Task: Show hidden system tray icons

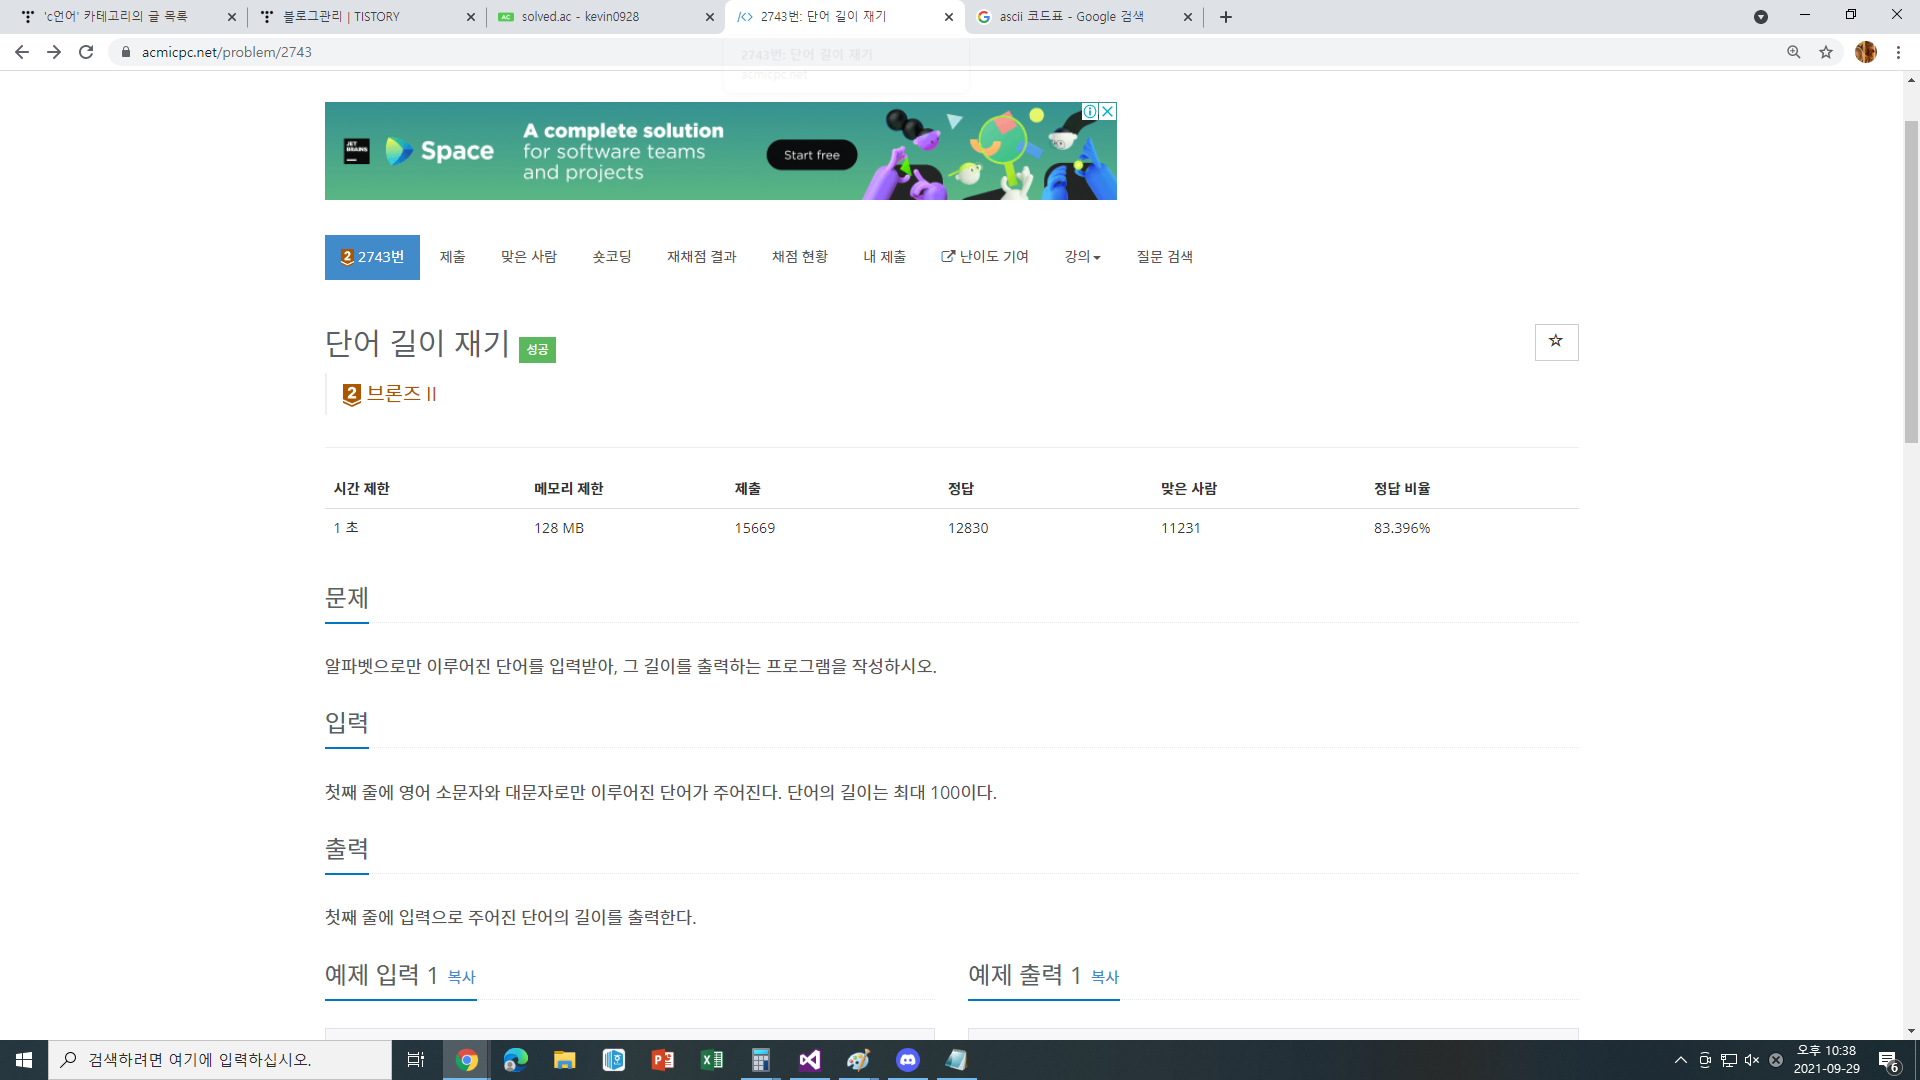Action: click(x=1681, y=1060)
